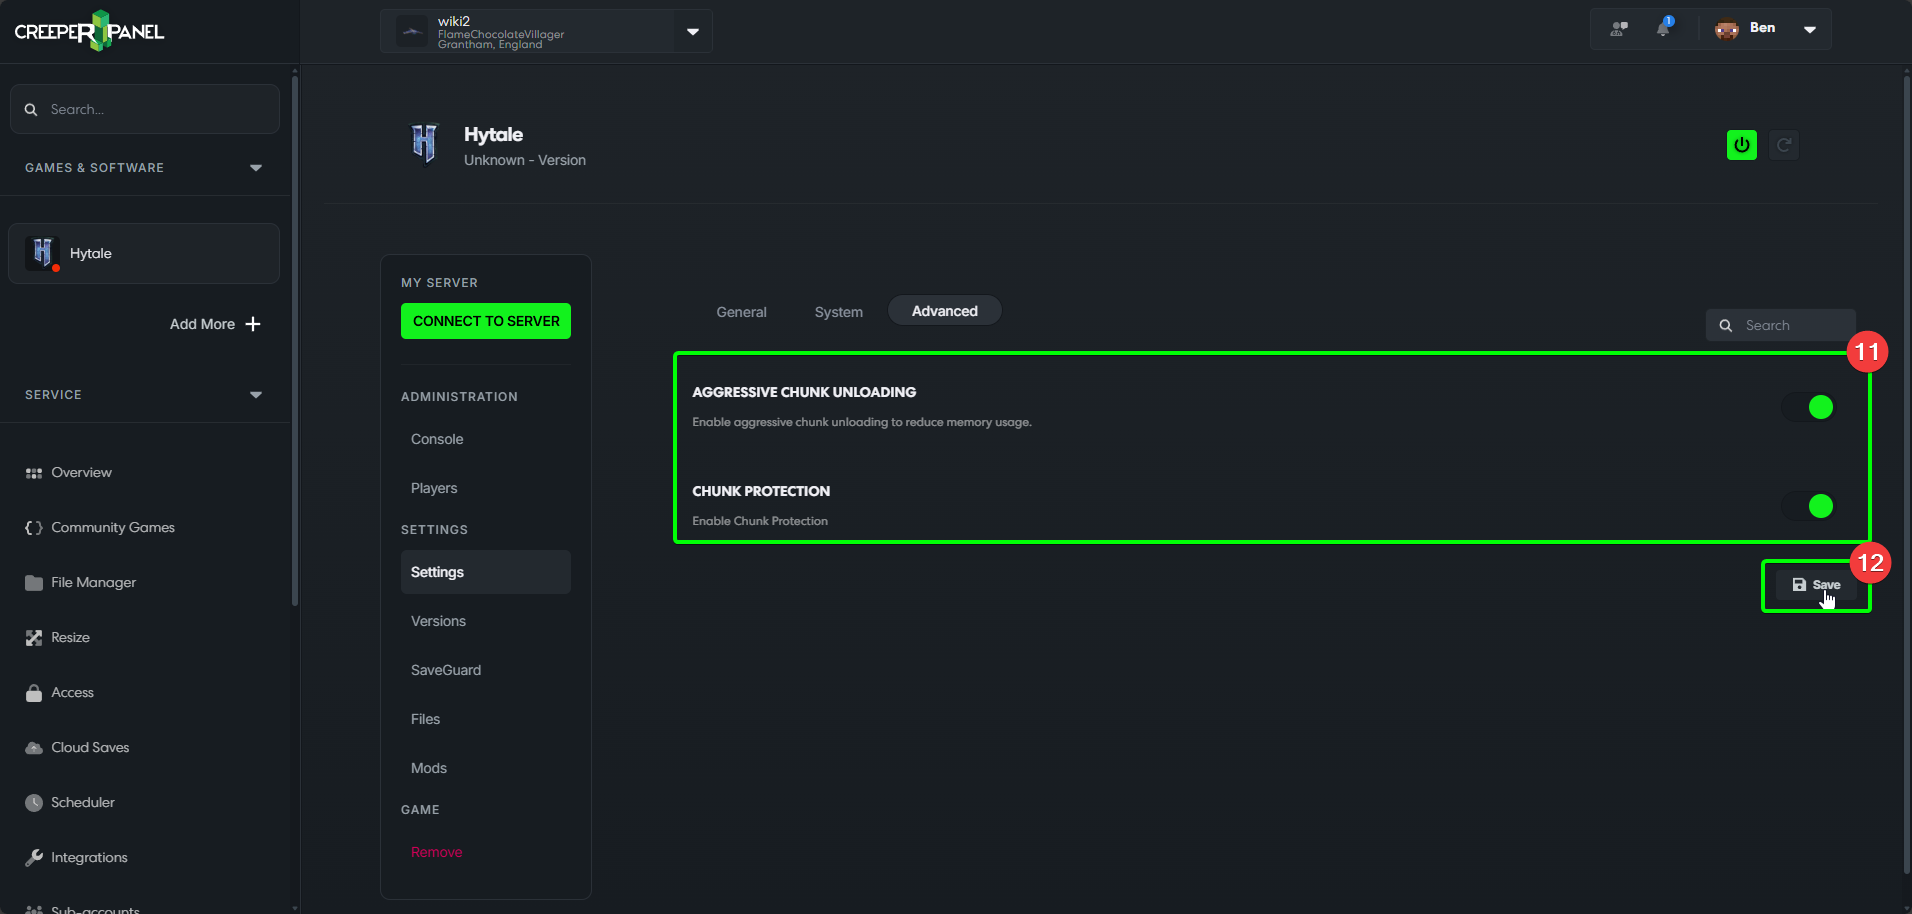1912x914 pixels.
Task: Click the Resize server icon
Action: click(x=33, y=637)
